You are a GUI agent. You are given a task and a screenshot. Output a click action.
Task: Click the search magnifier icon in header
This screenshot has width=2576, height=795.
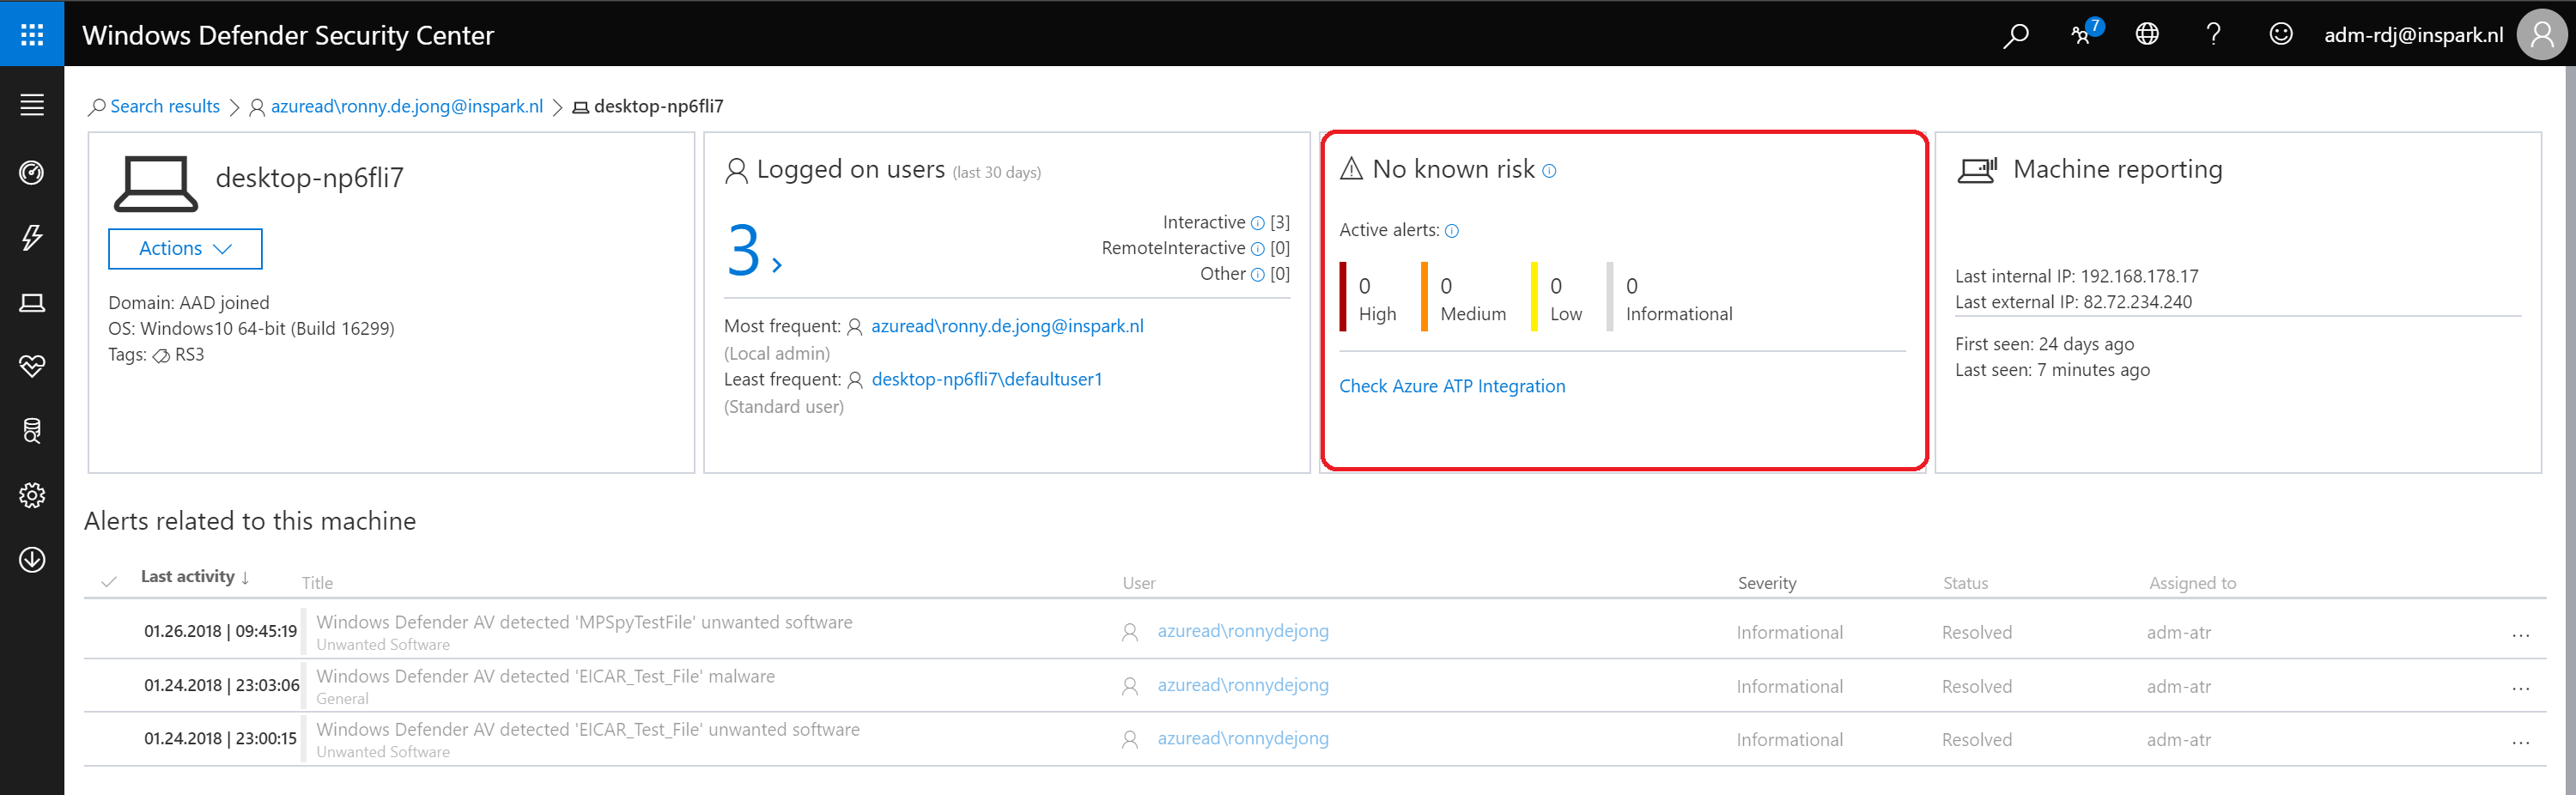click(x=2015, y=35)
